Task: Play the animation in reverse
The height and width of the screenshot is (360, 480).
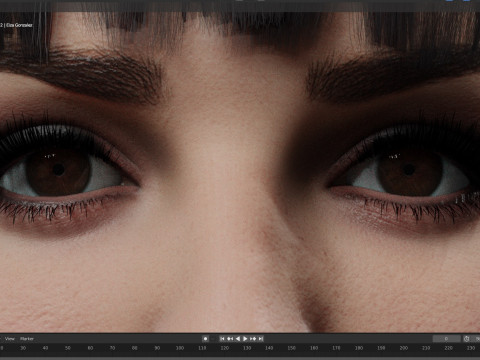Action: pos(237,339)
